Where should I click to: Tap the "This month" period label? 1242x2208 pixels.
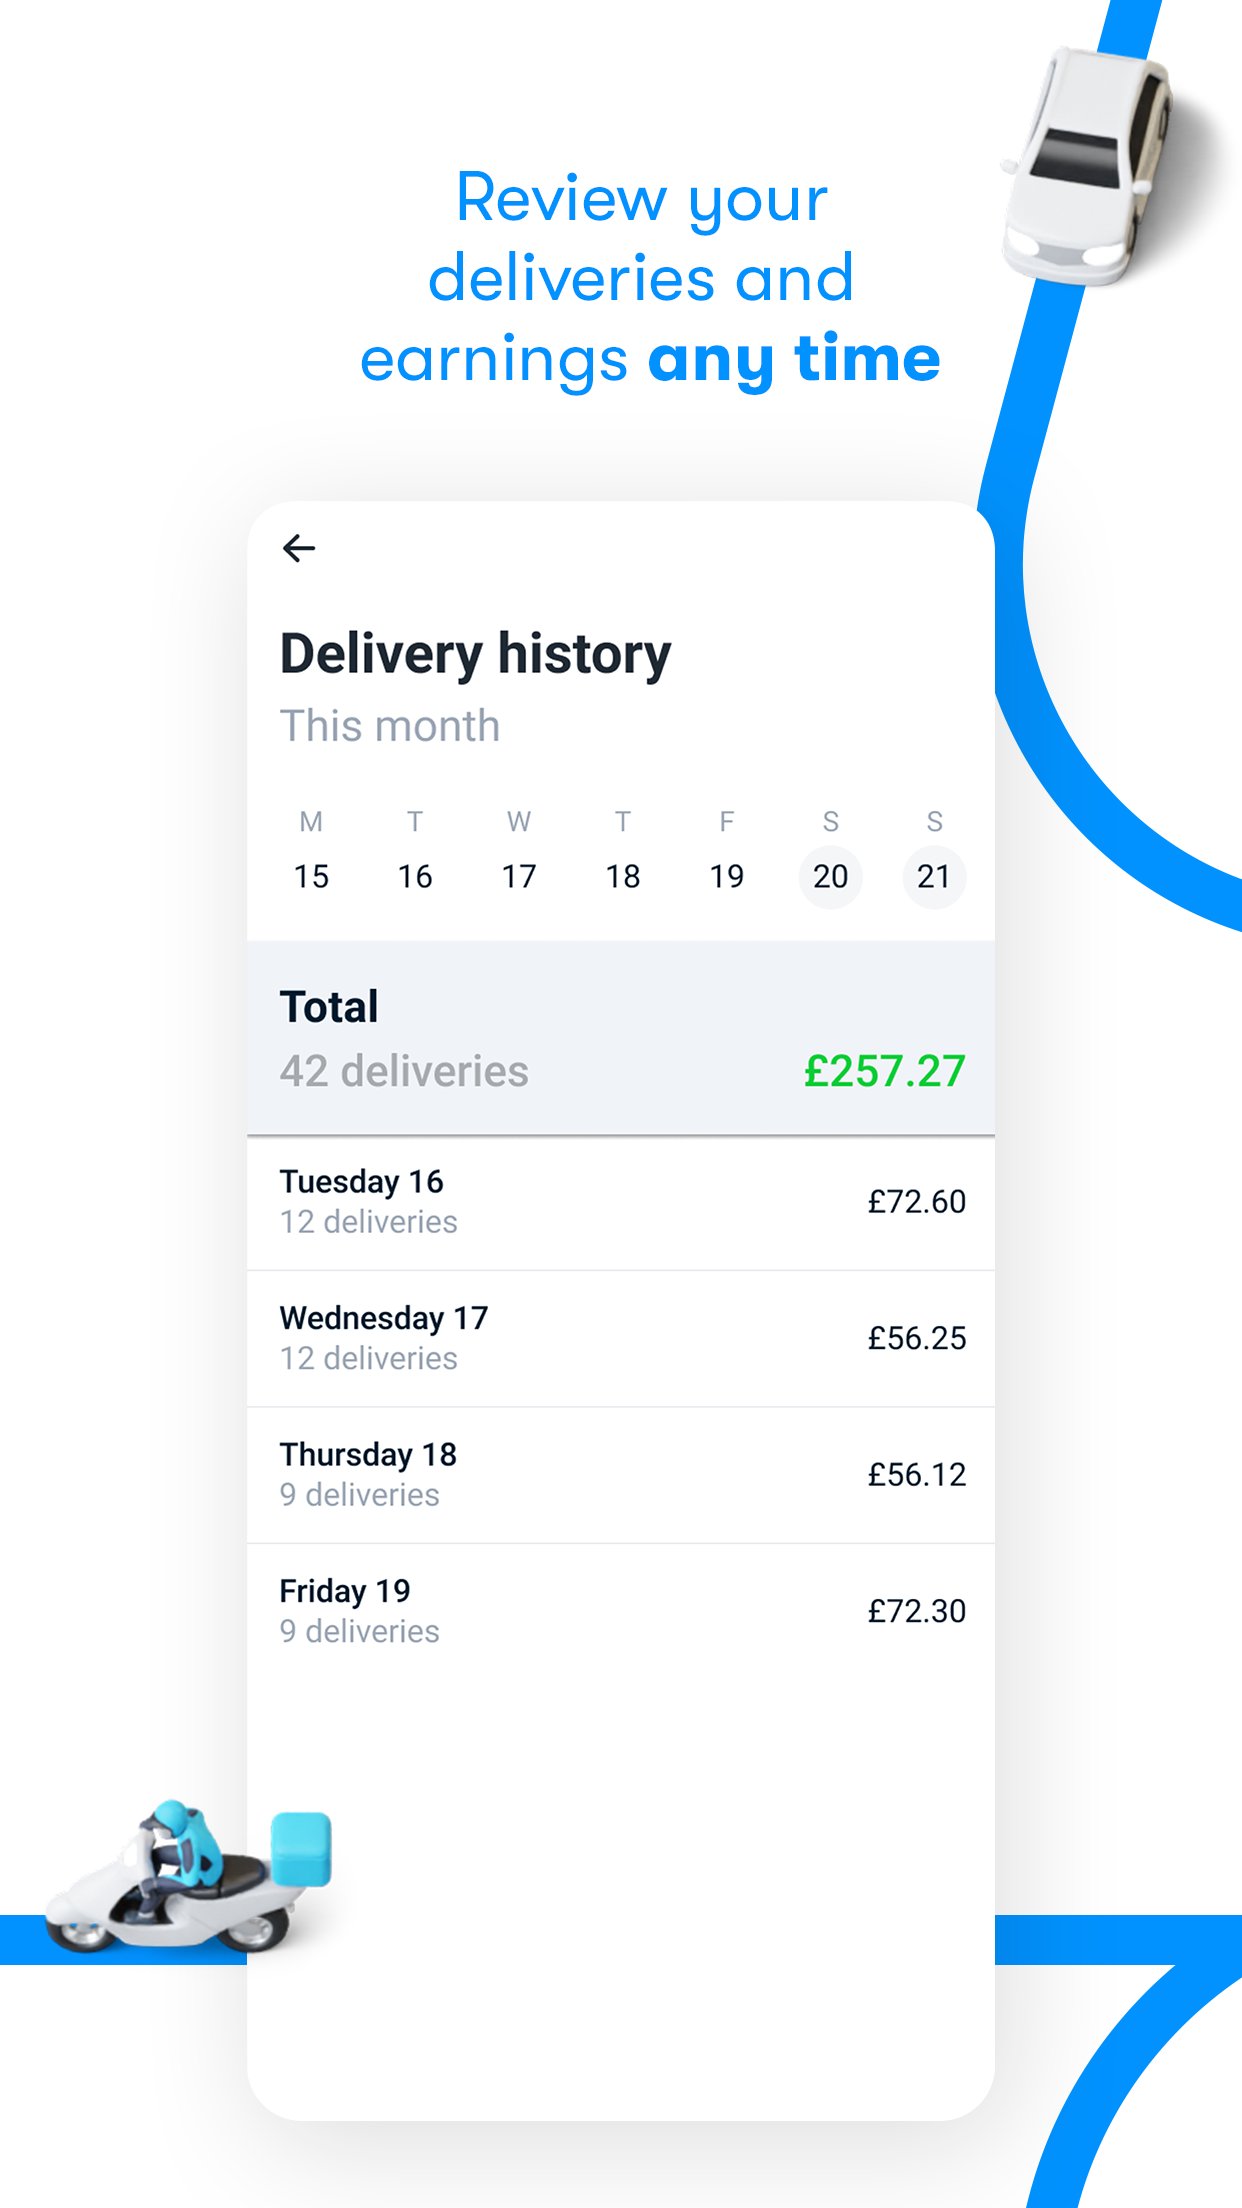coord(390,726)
